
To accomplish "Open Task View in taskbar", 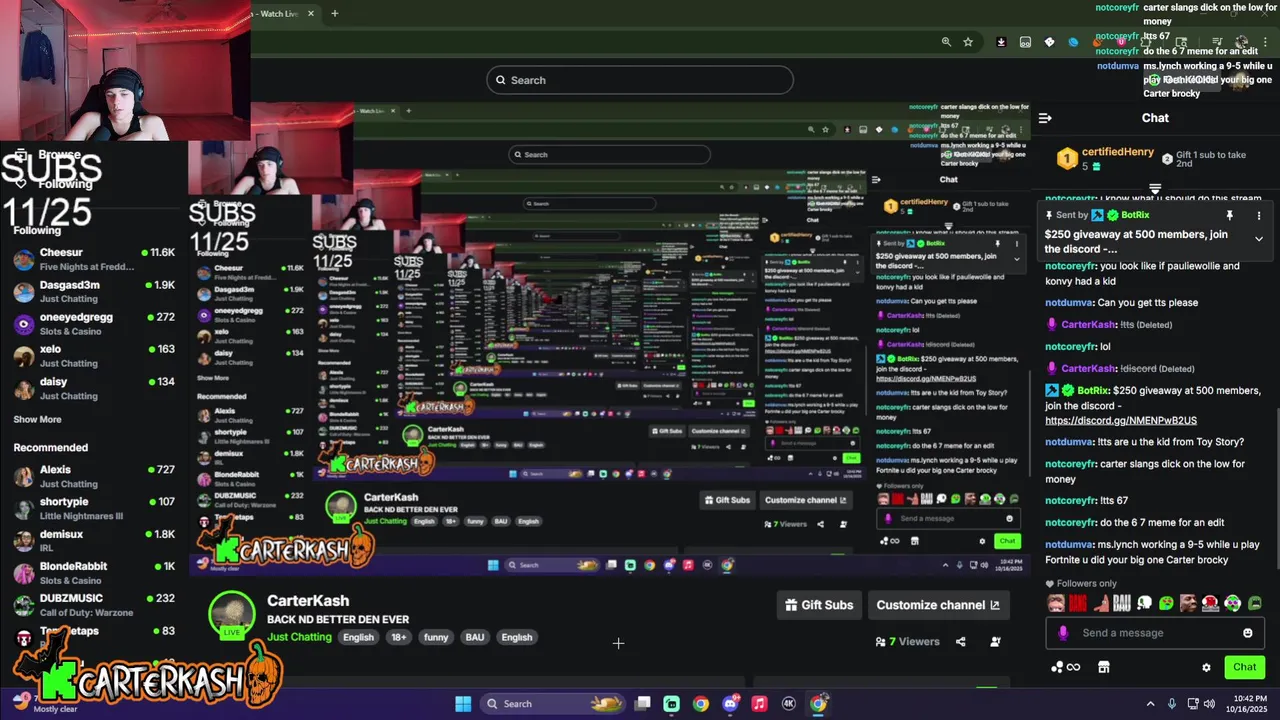I will pyautogui.click(x=643, y=704).
